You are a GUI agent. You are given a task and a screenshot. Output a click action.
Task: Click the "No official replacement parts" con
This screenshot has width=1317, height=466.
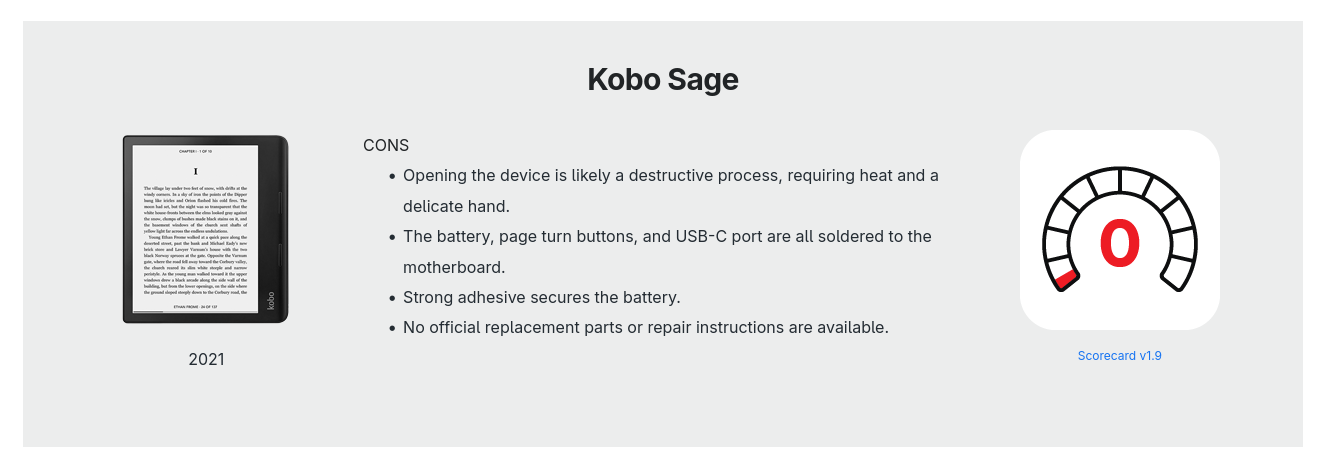tap(646, 327)
